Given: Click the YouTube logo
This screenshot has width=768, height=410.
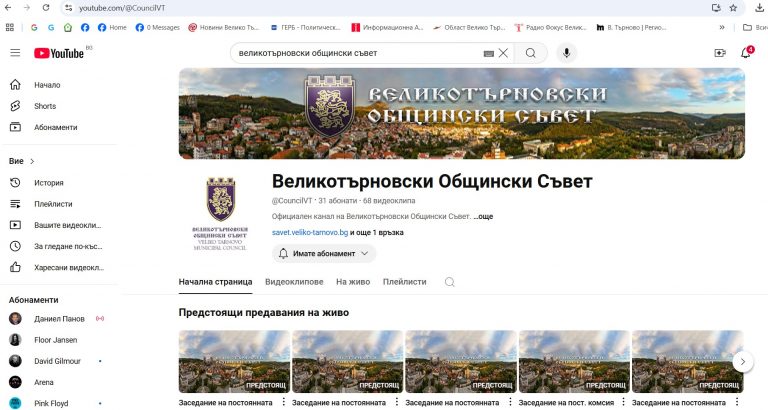Looking at the screenshot, I should coord(58,53).
